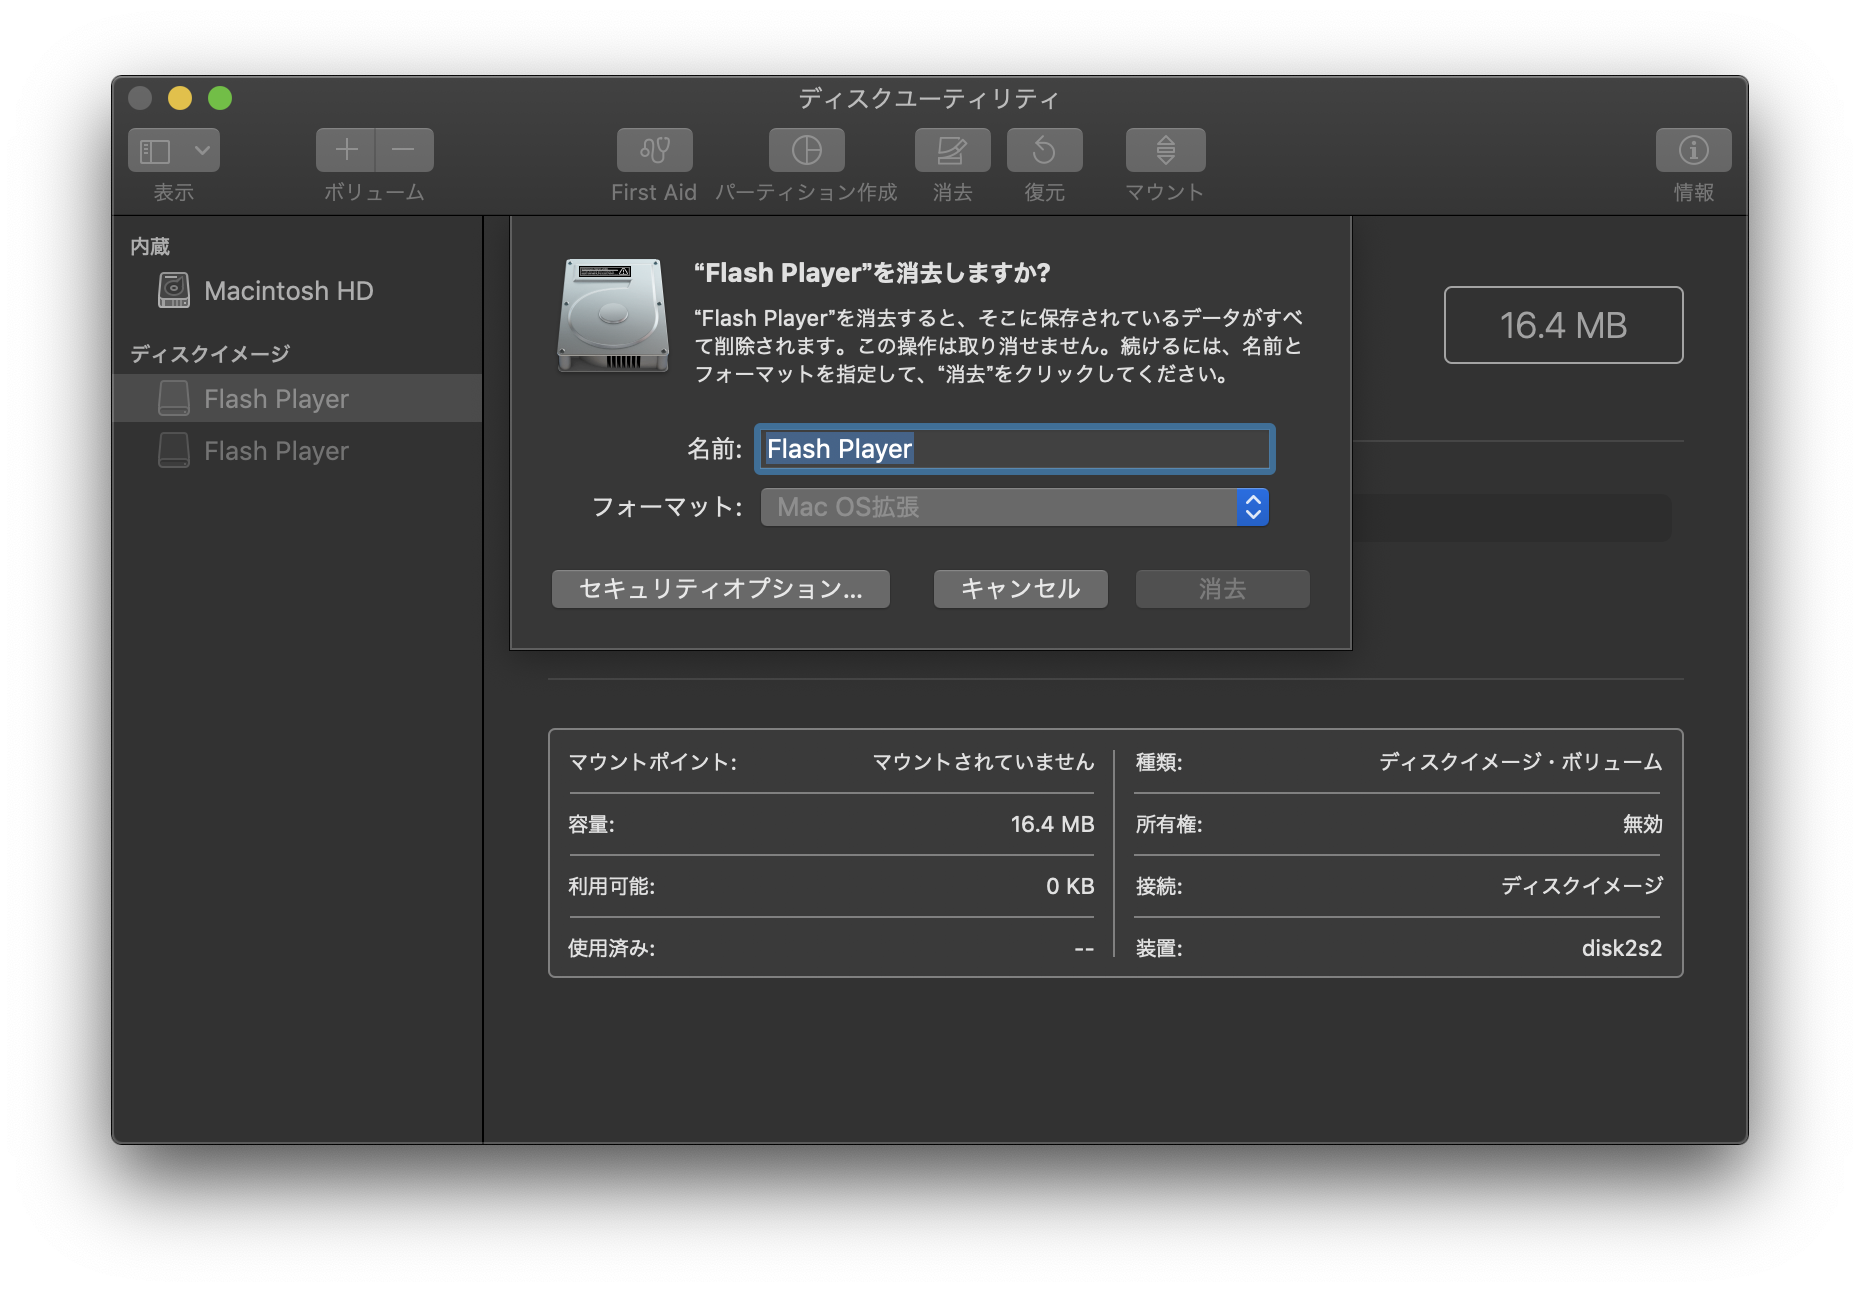This screenshot has width=1860, height=1292.
Task: Click the format popup stepper arrows
Action: pyautogui.click(x=1252, y=507)
